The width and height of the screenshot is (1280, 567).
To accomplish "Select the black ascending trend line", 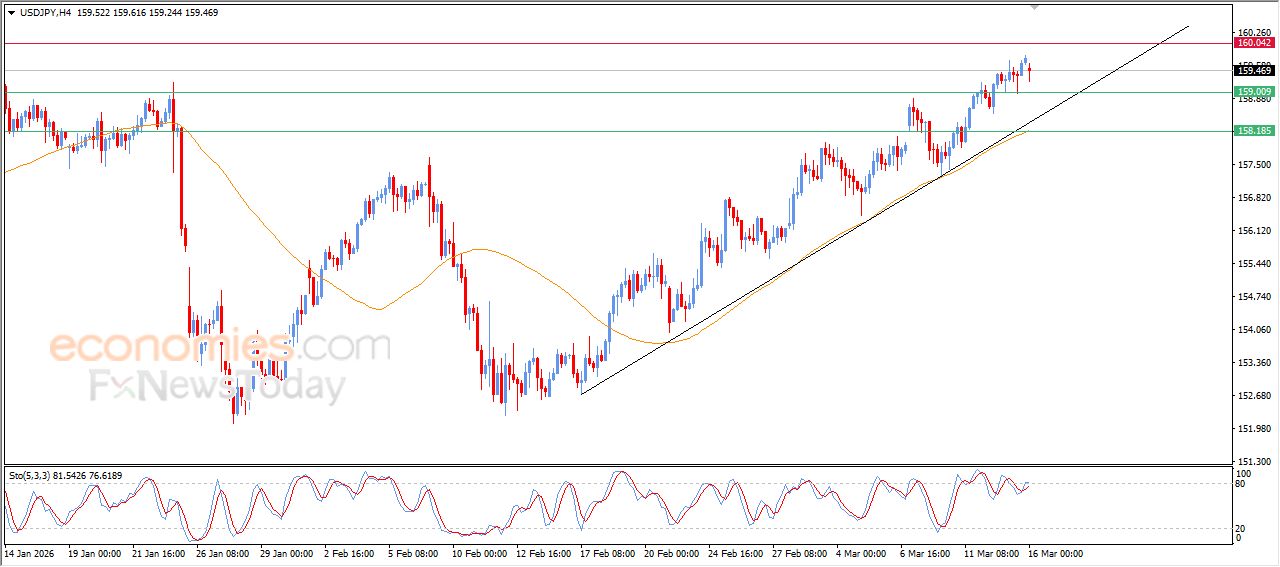I will click(800, 263).
